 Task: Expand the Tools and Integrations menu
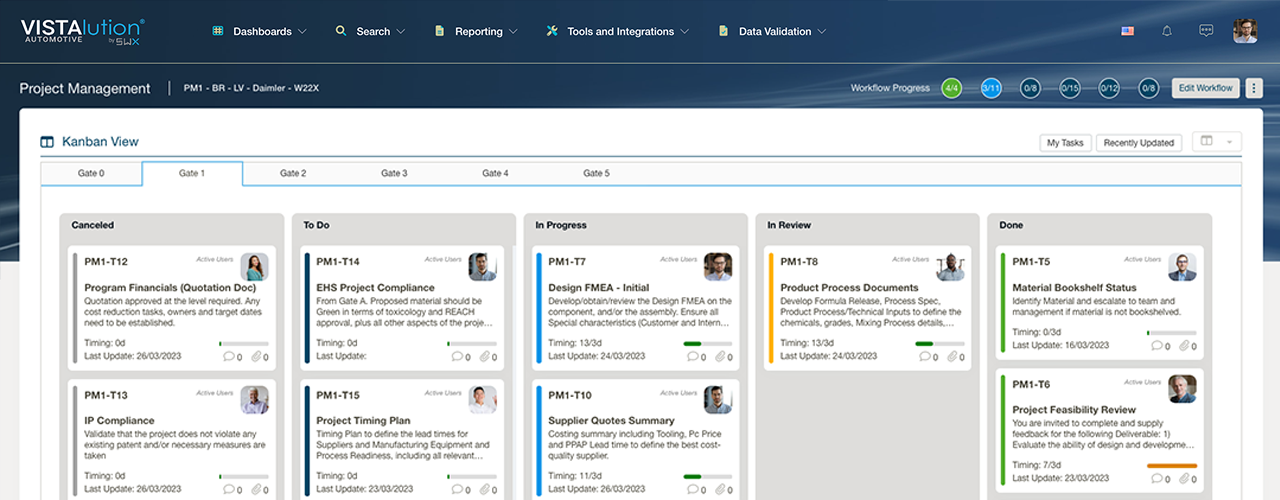(x=618, y=31)
